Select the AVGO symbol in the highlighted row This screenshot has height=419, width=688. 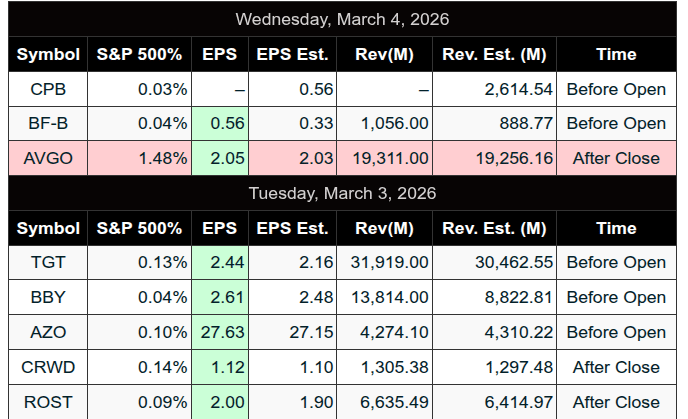(48, 158)
